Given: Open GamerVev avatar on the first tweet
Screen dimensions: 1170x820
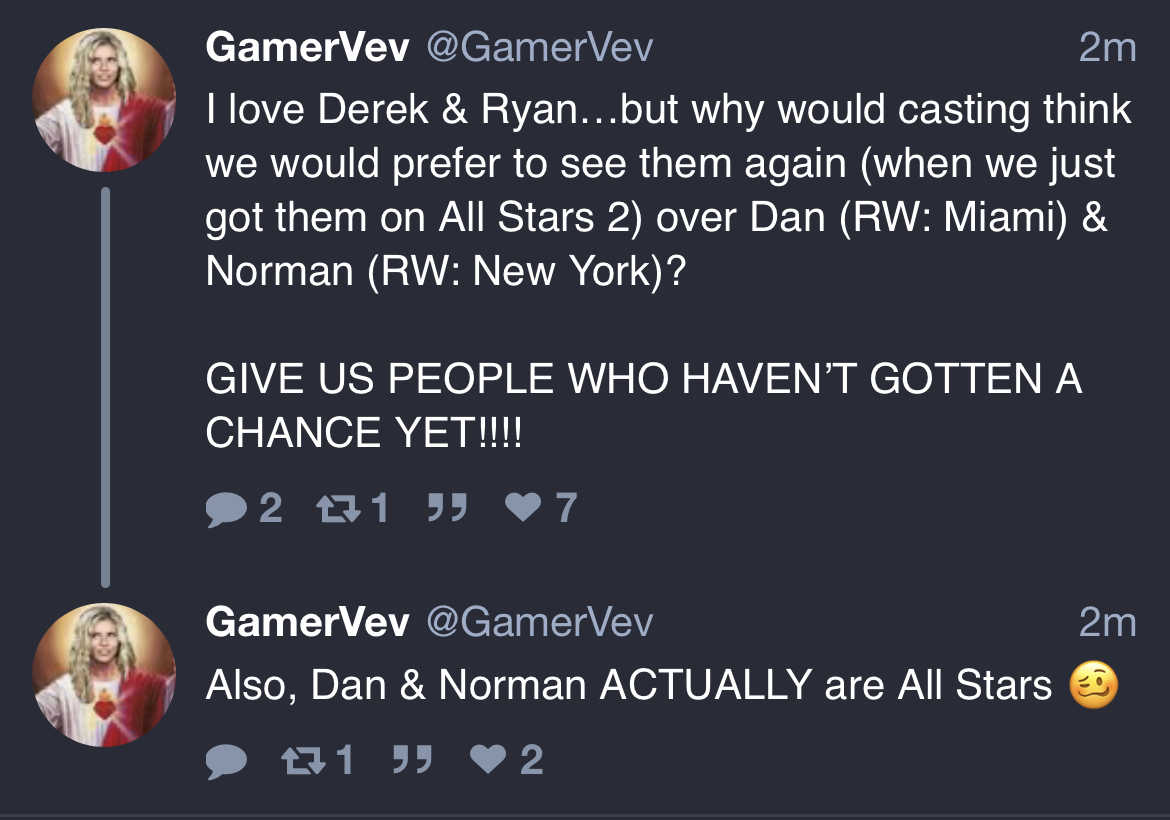Looking at the screenshot, I should click(x=104, y=100).
